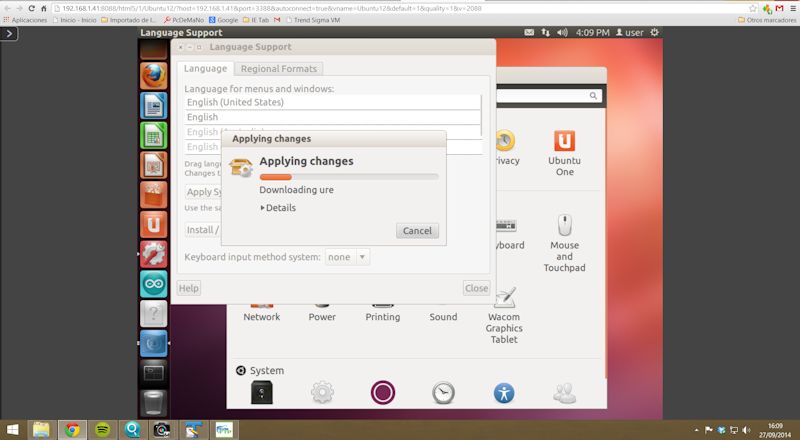Select the Language tab
Screen dimensions: 800x440
(205, 68)
